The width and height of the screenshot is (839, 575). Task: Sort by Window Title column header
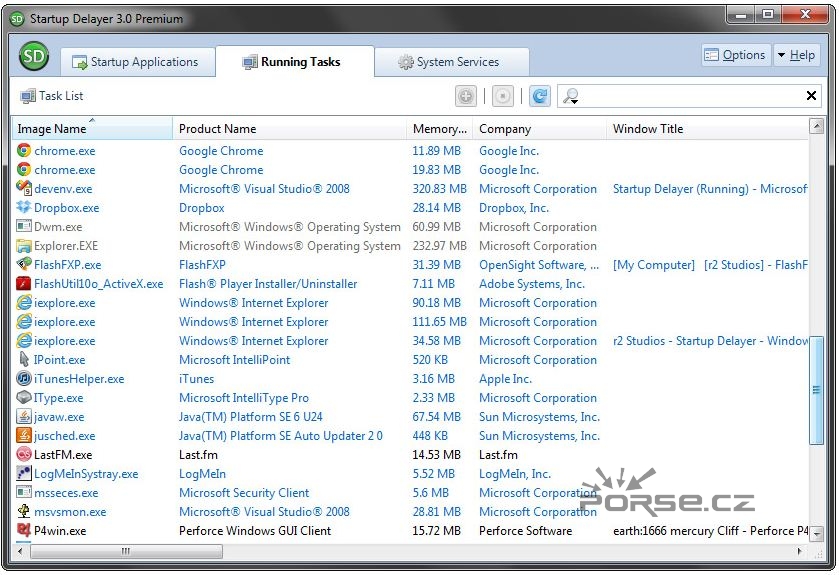pos(707,129)
